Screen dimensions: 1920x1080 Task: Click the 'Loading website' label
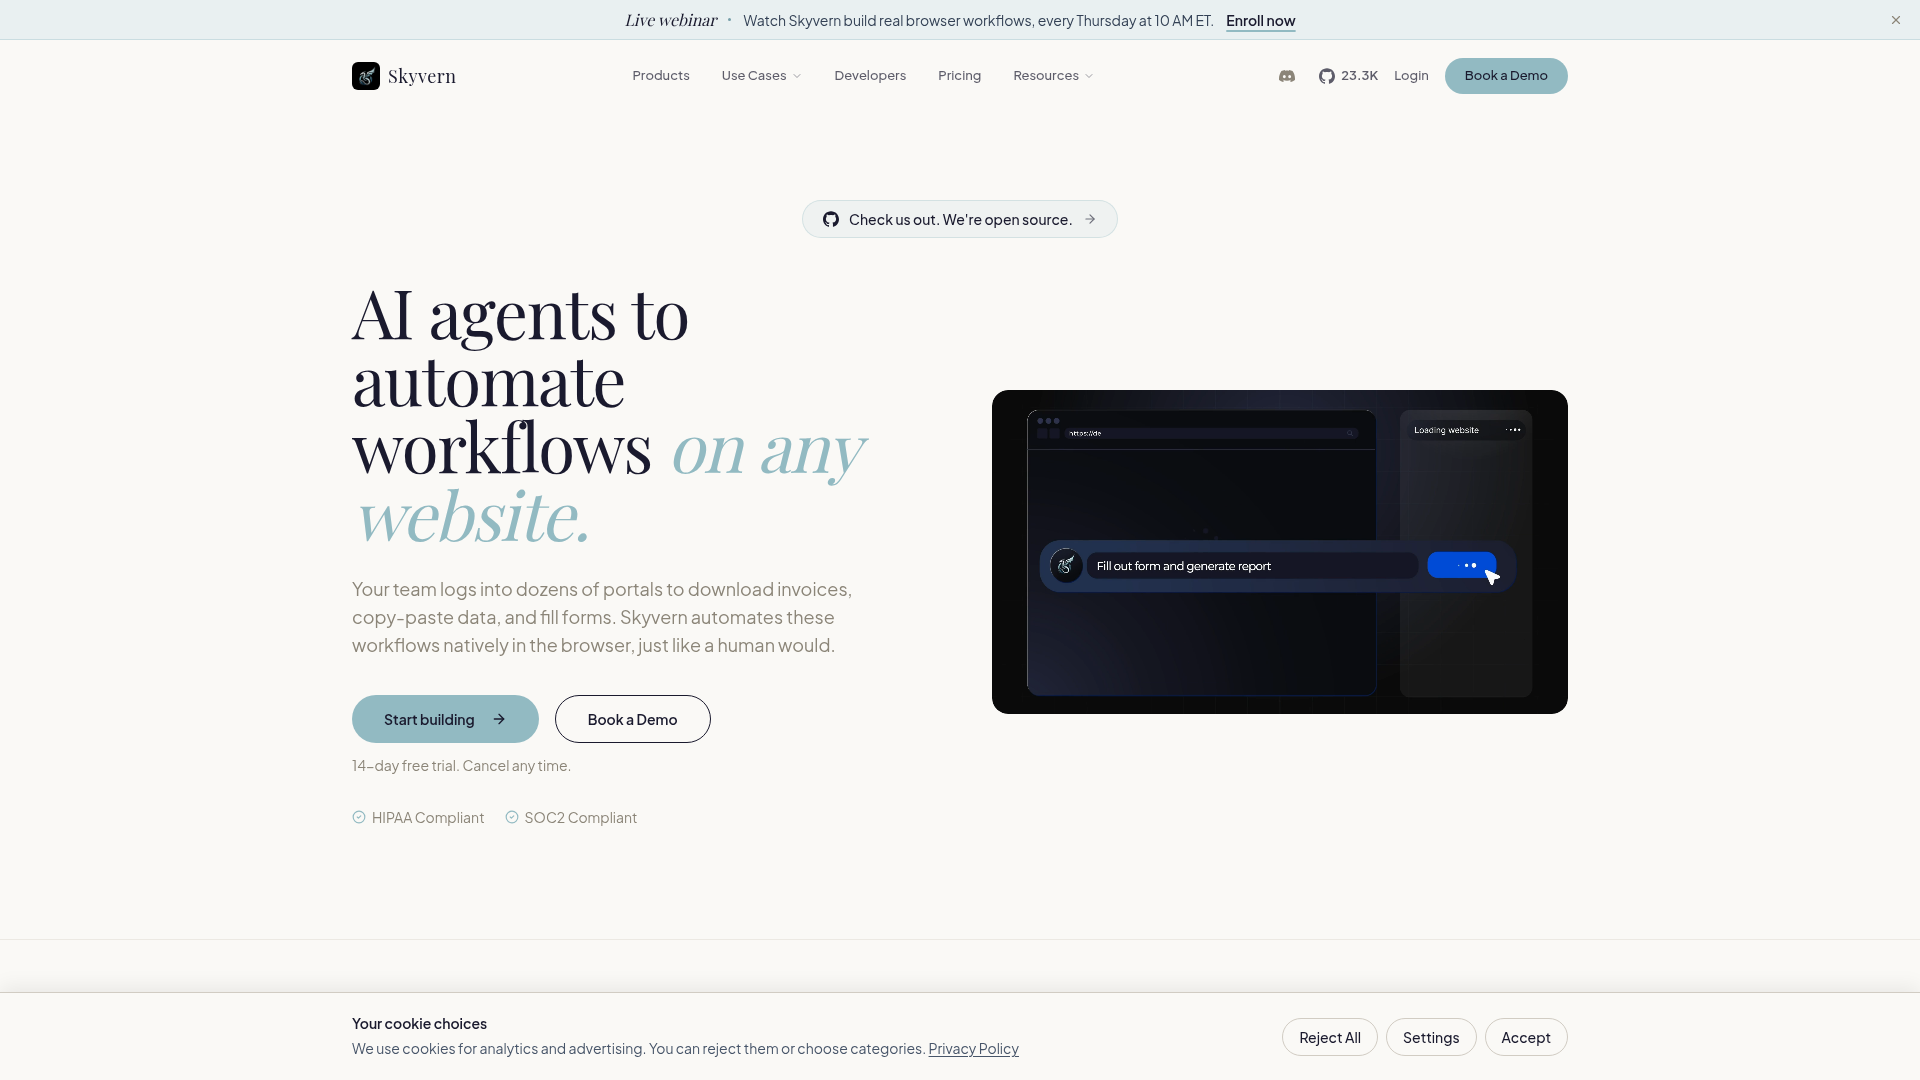[1446, 430]
